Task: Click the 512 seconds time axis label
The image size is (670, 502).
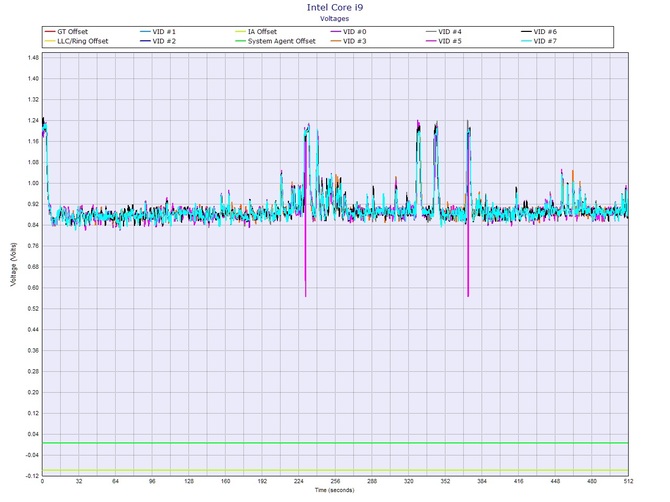Action: pyautogui.click(x=628, y=481)
